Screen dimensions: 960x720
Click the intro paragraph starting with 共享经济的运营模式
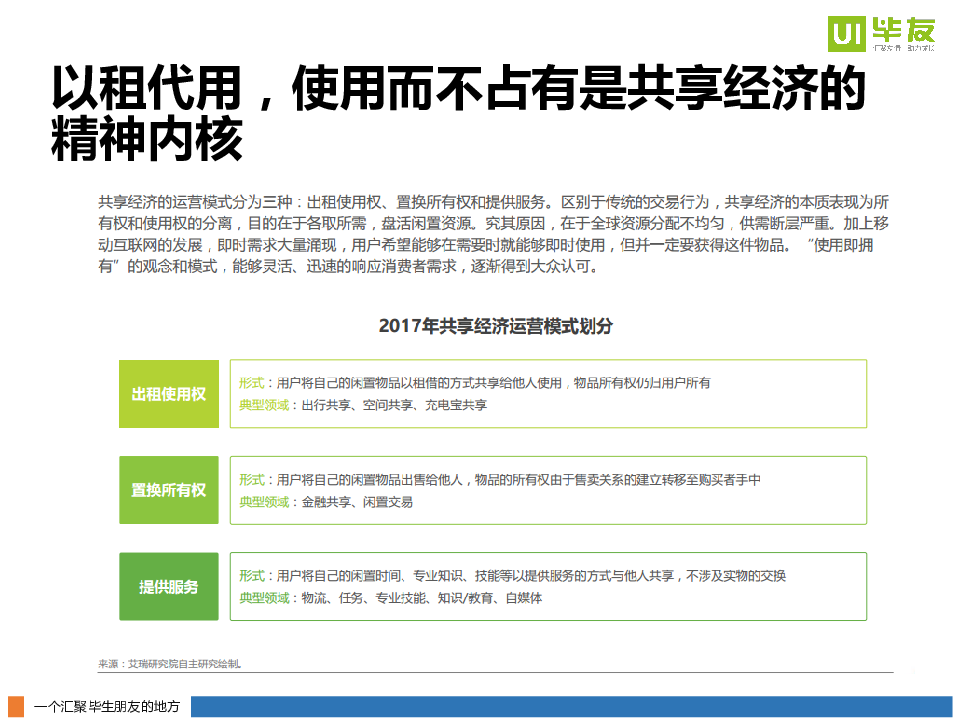(x=494, y=234)
